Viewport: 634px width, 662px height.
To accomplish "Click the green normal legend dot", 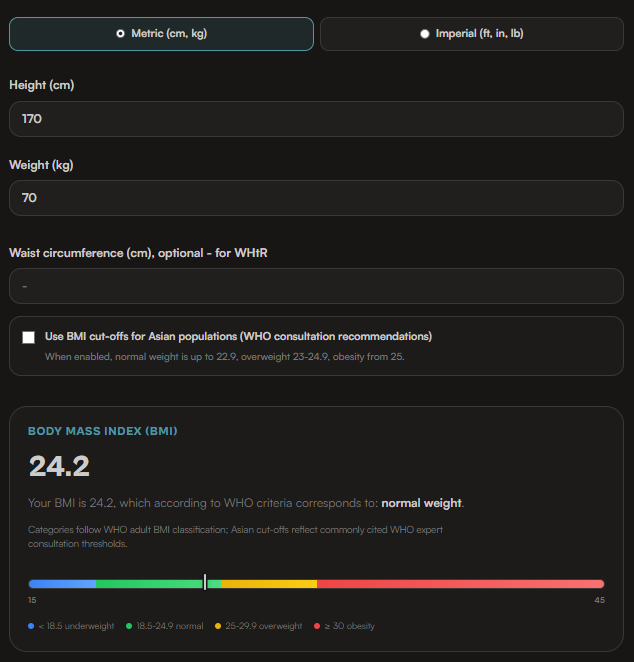I will (129, 626).
